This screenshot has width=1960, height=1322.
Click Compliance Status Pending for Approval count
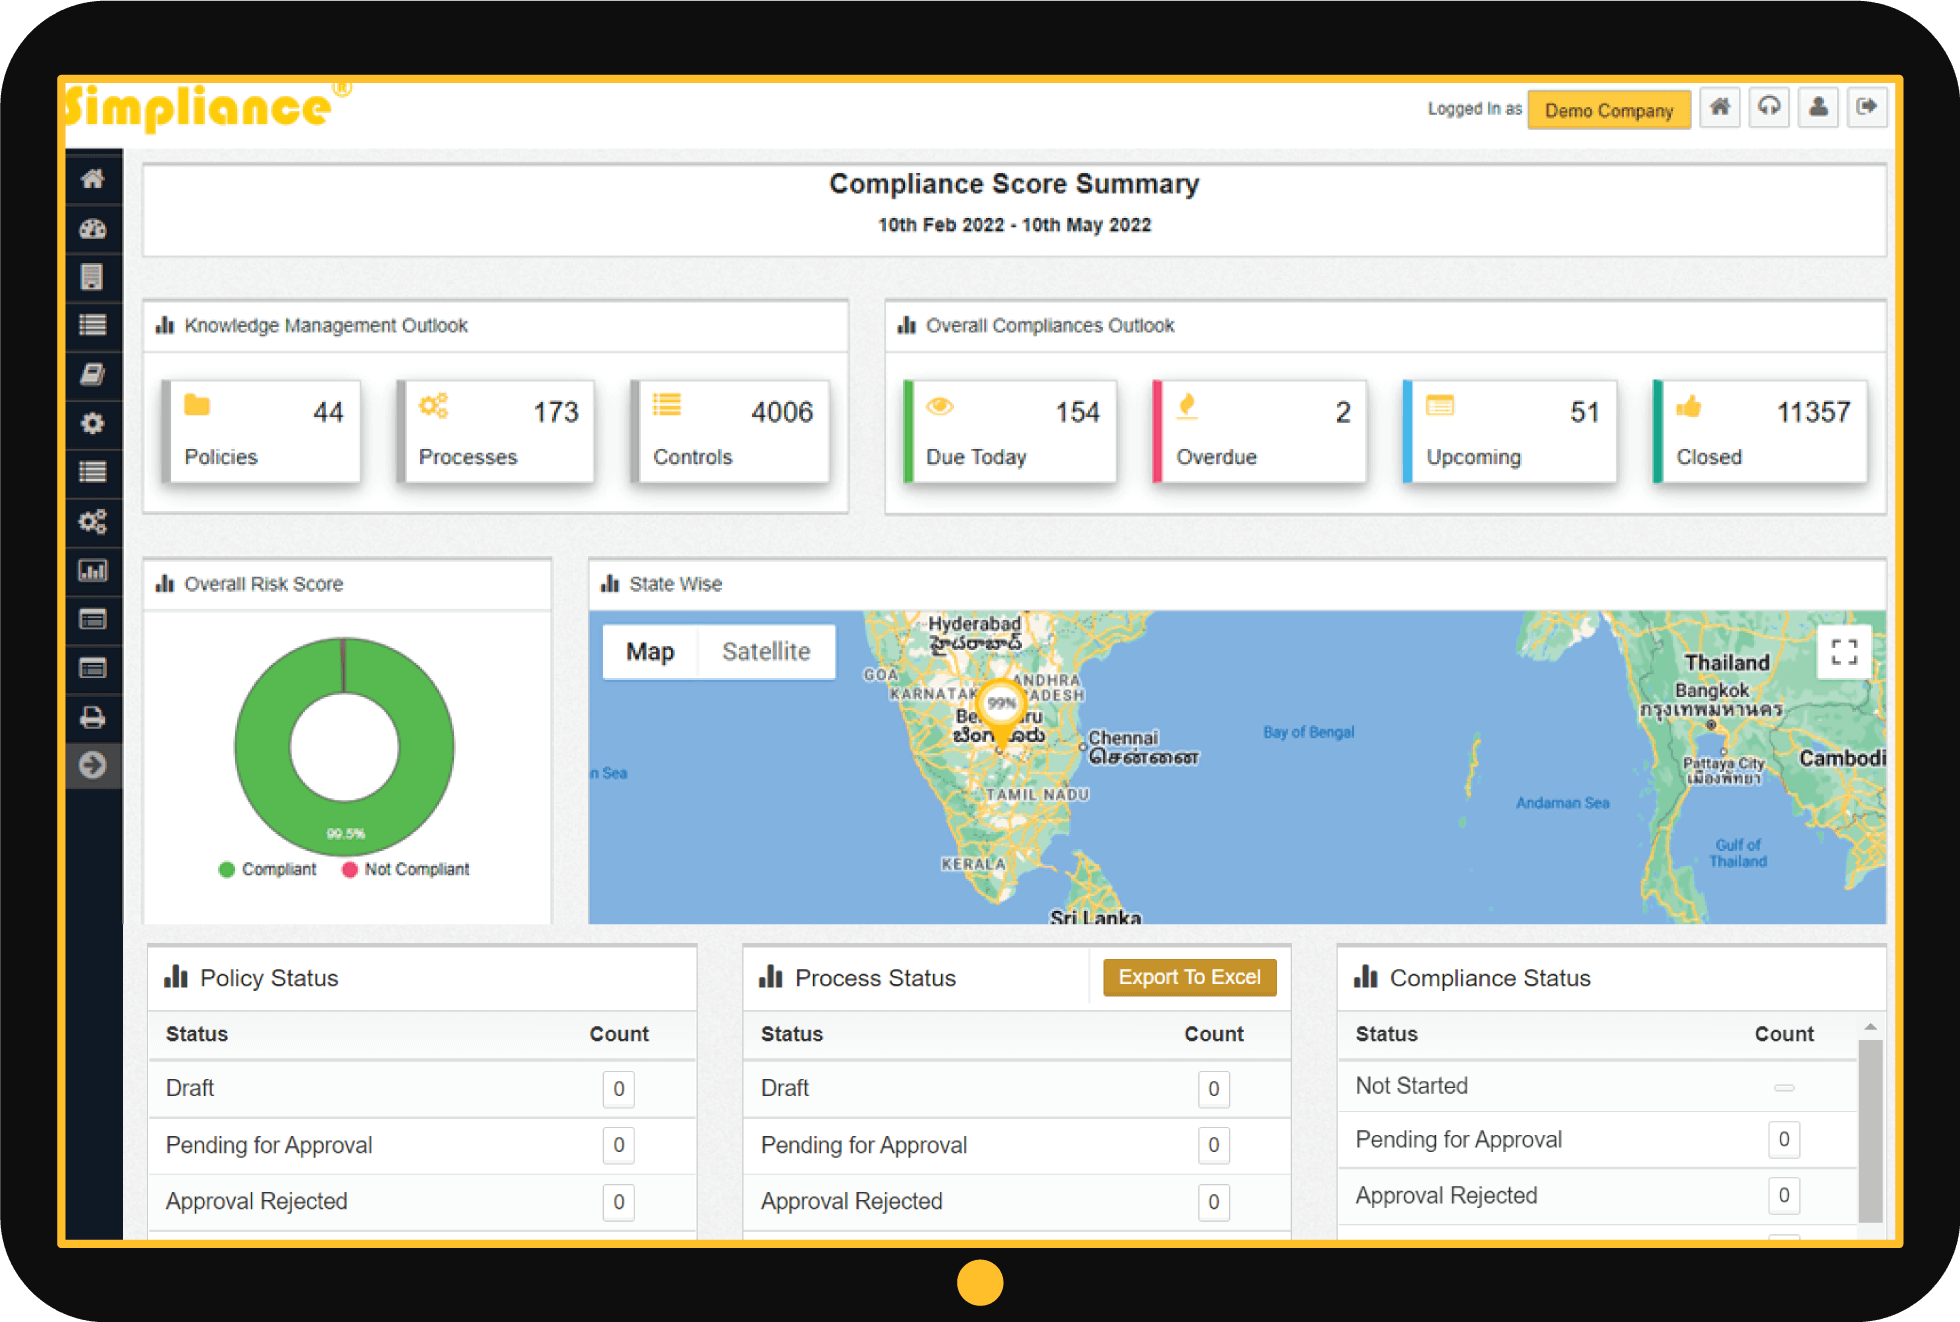pos(1784,1139)
